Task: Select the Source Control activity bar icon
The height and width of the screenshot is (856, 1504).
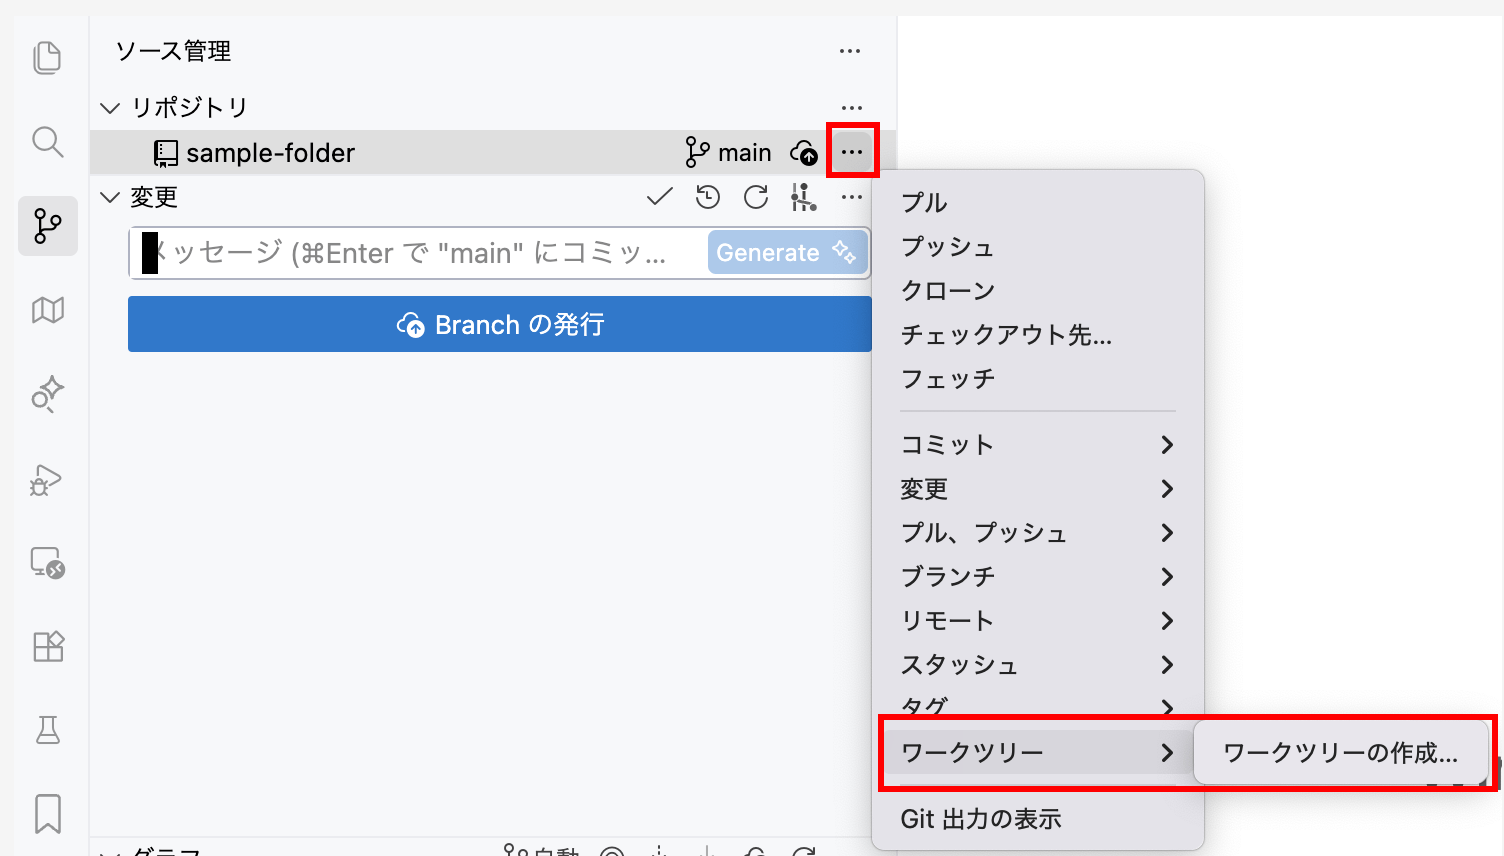Action: [x=47, y=226]
